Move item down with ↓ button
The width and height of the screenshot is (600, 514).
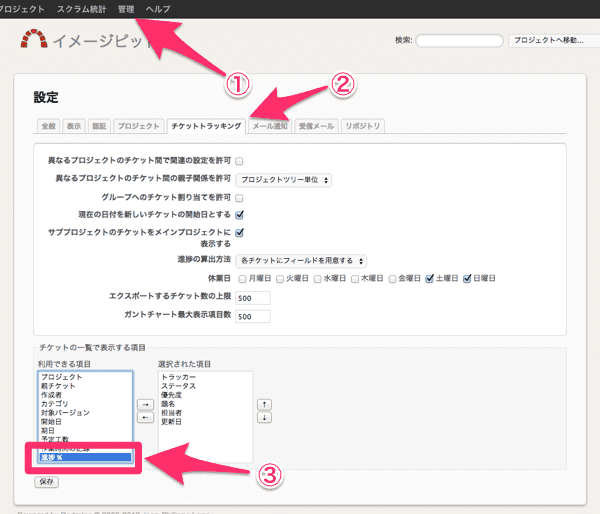pyautogui.click(x=264, y=418)
